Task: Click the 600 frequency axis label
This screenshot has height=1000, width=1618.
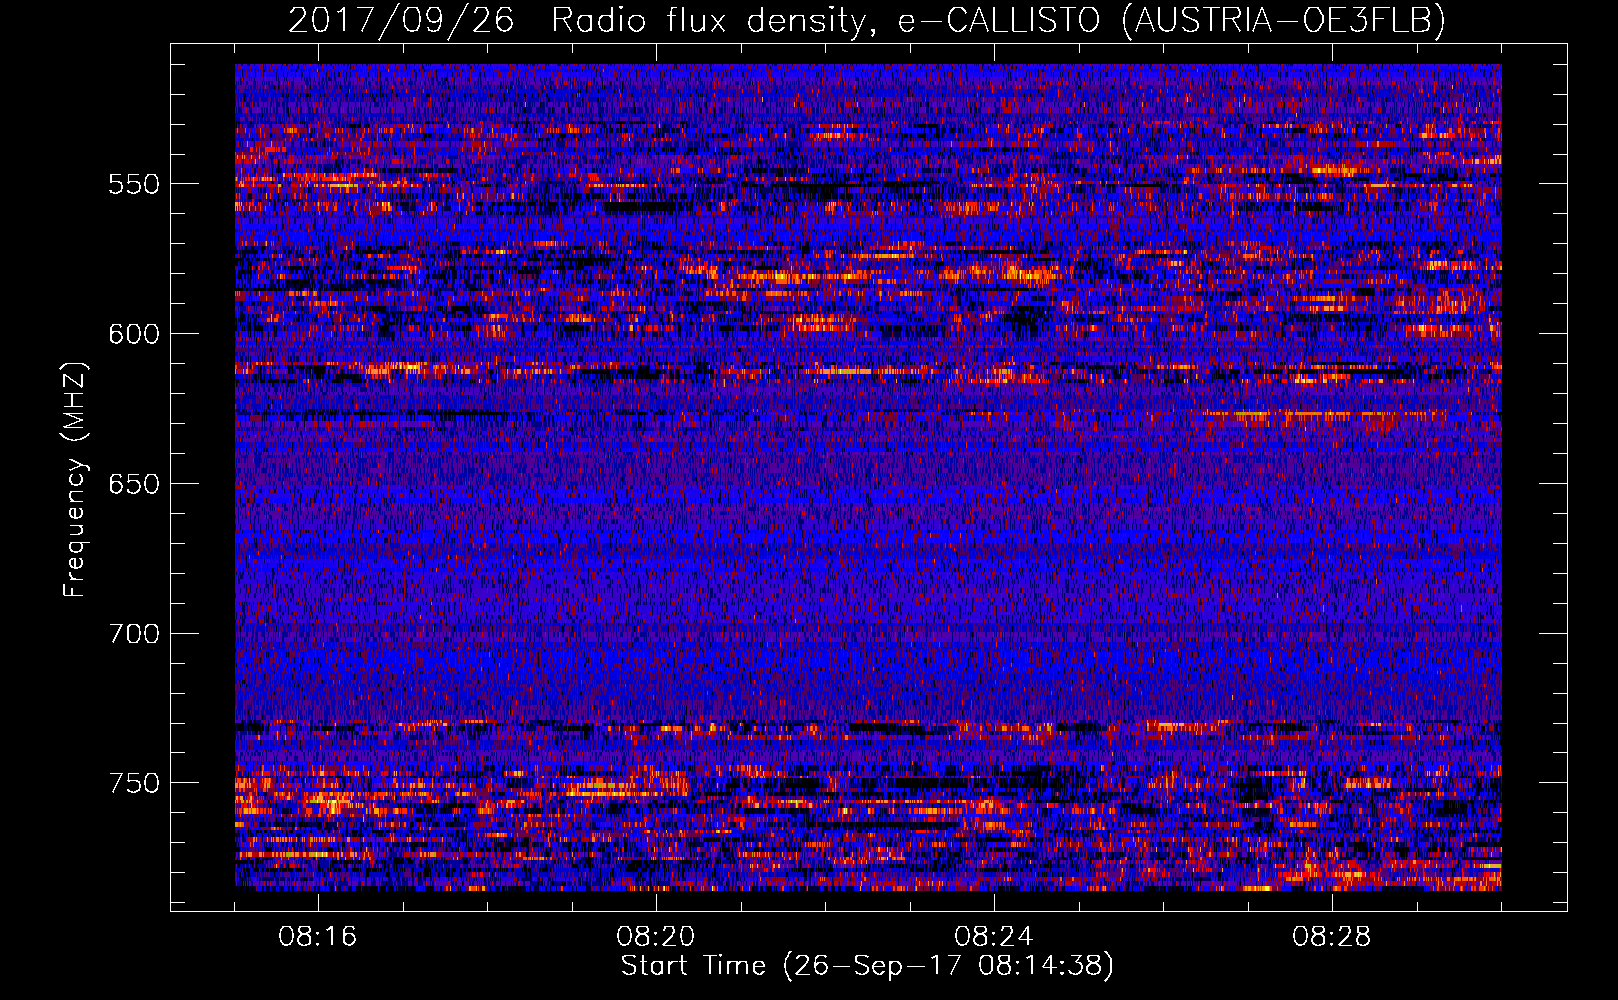Action: [x=134, y=334]
